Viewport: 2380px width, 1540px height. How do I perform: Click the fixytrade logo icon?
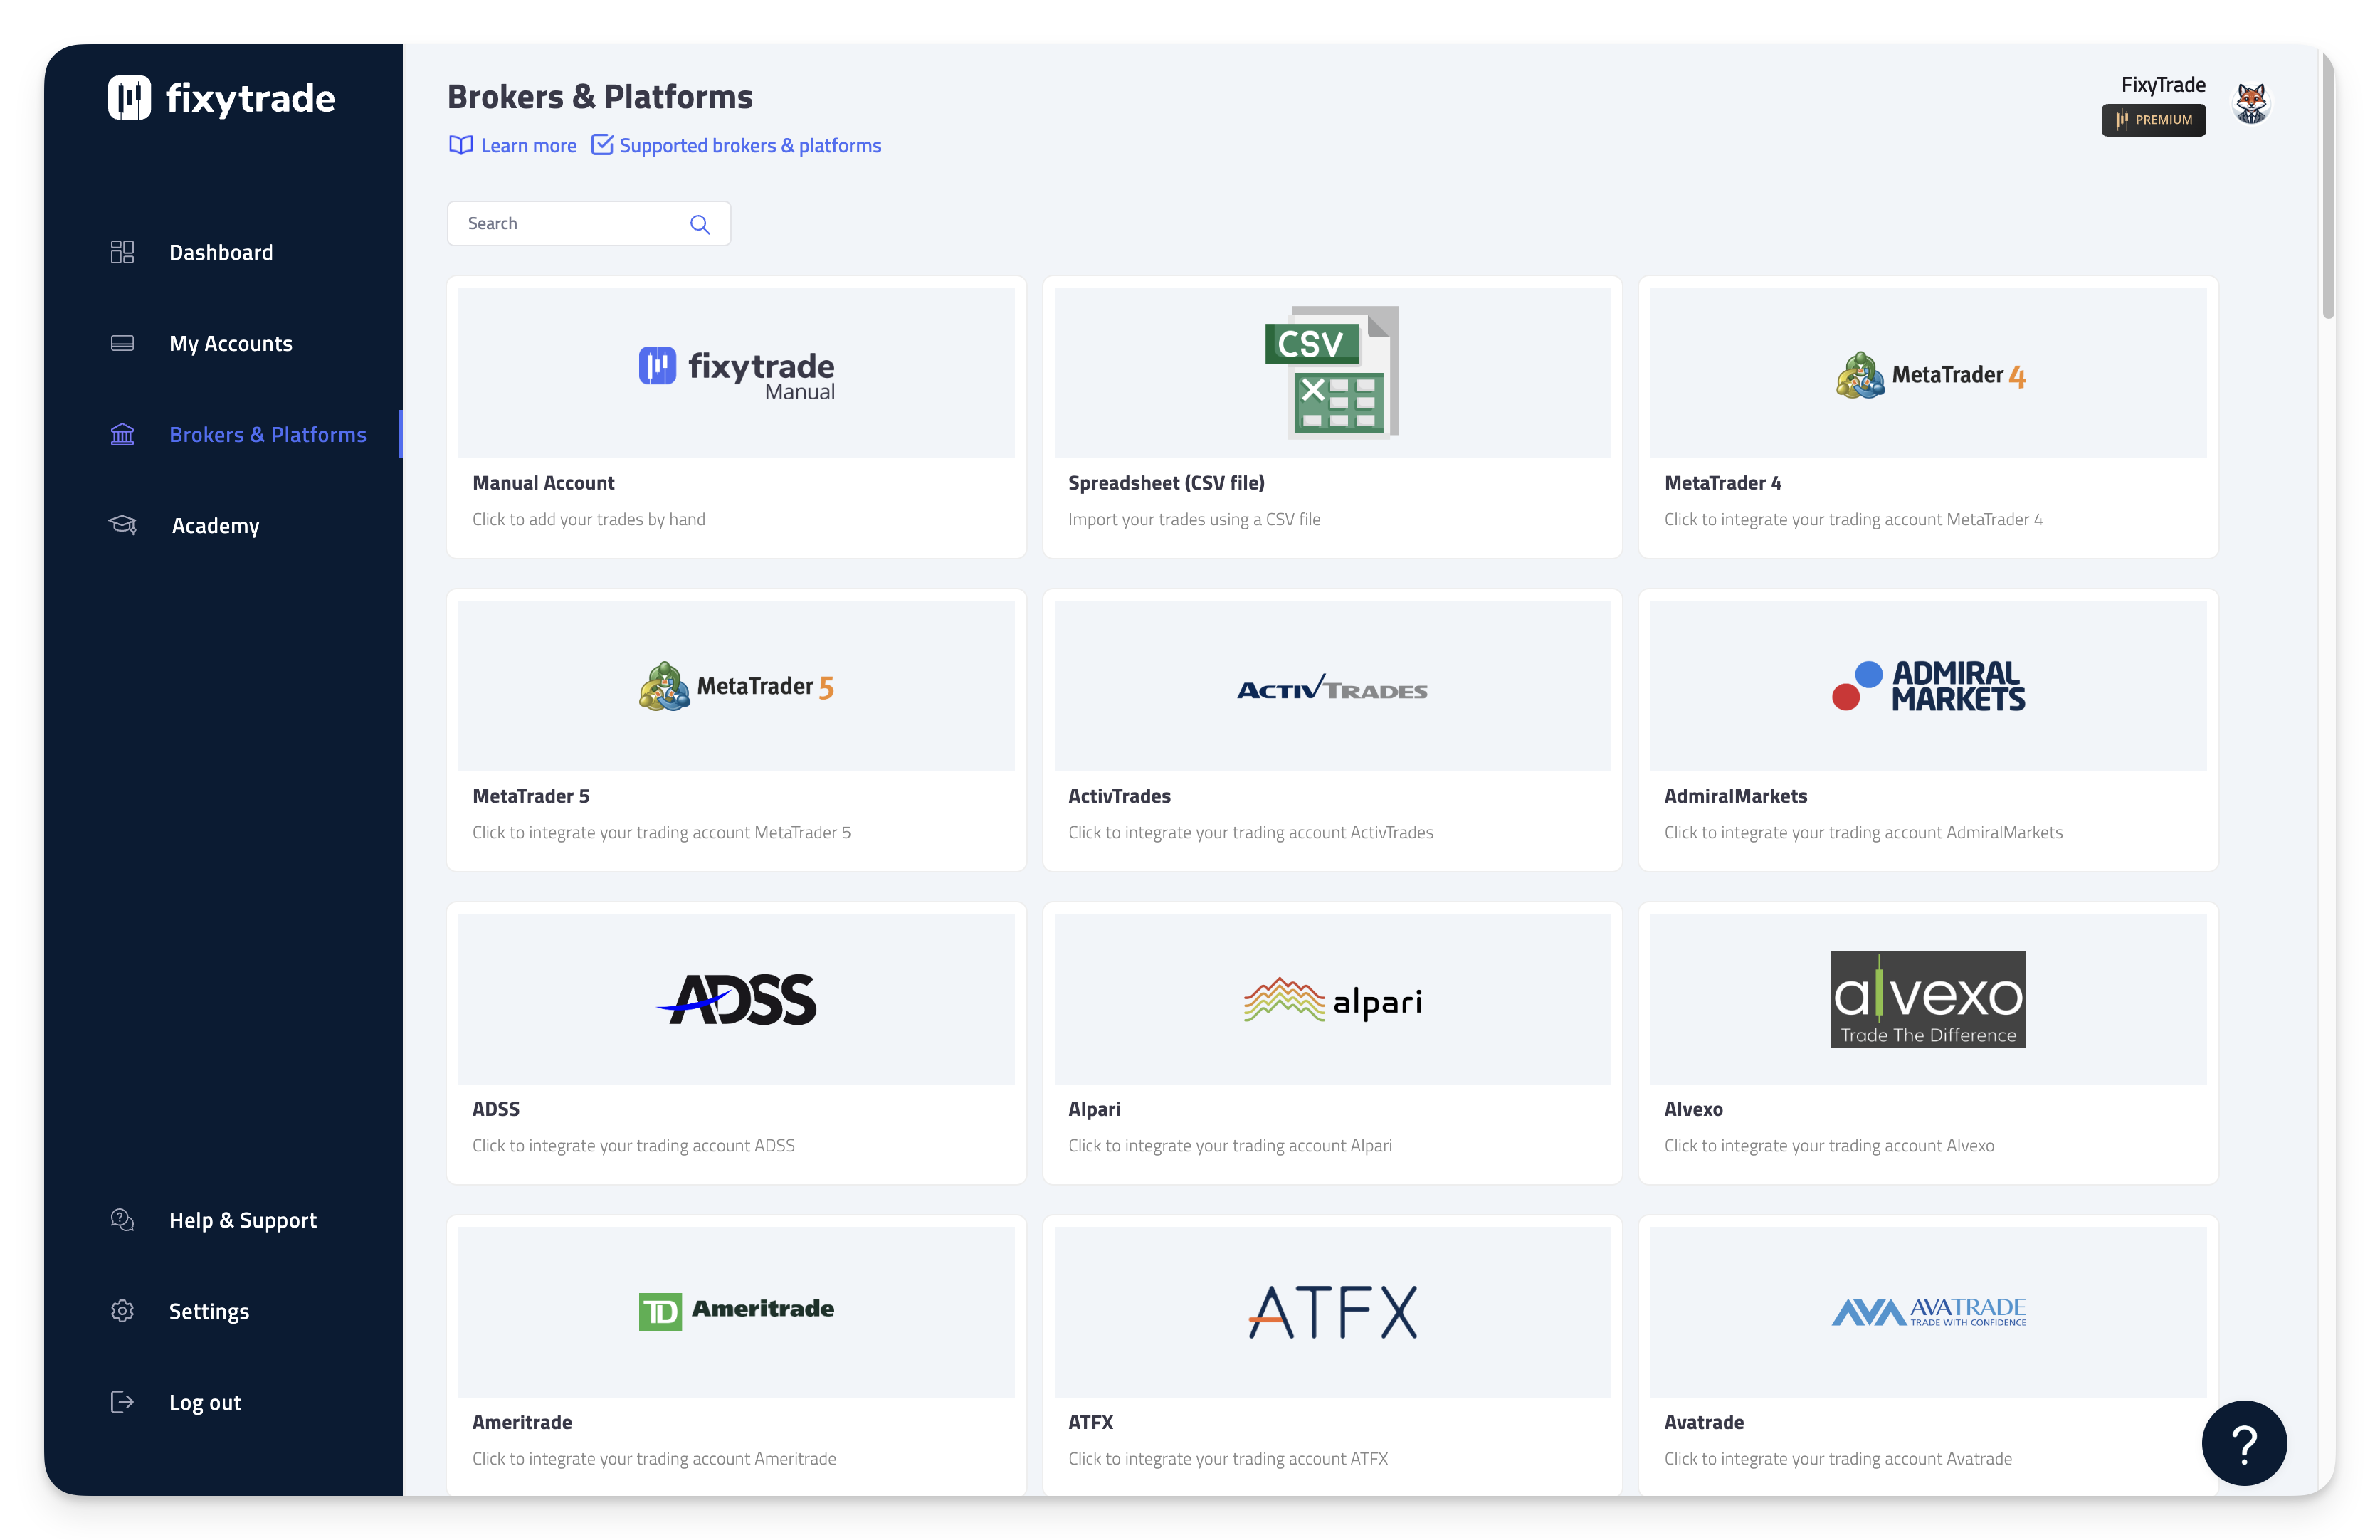129,98
